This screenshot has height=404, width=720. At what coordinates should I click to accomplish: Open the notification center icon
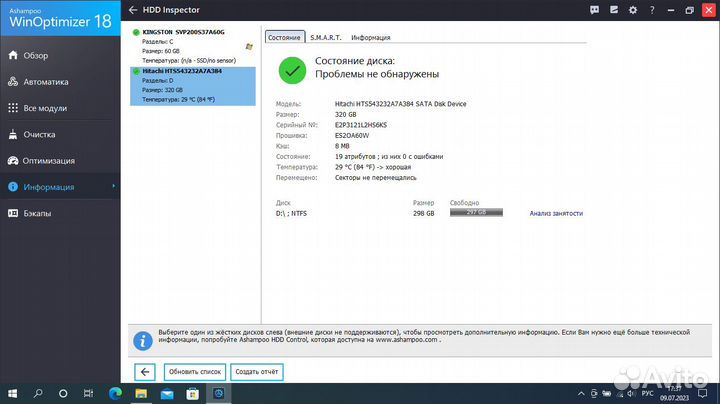pos(703,393)
